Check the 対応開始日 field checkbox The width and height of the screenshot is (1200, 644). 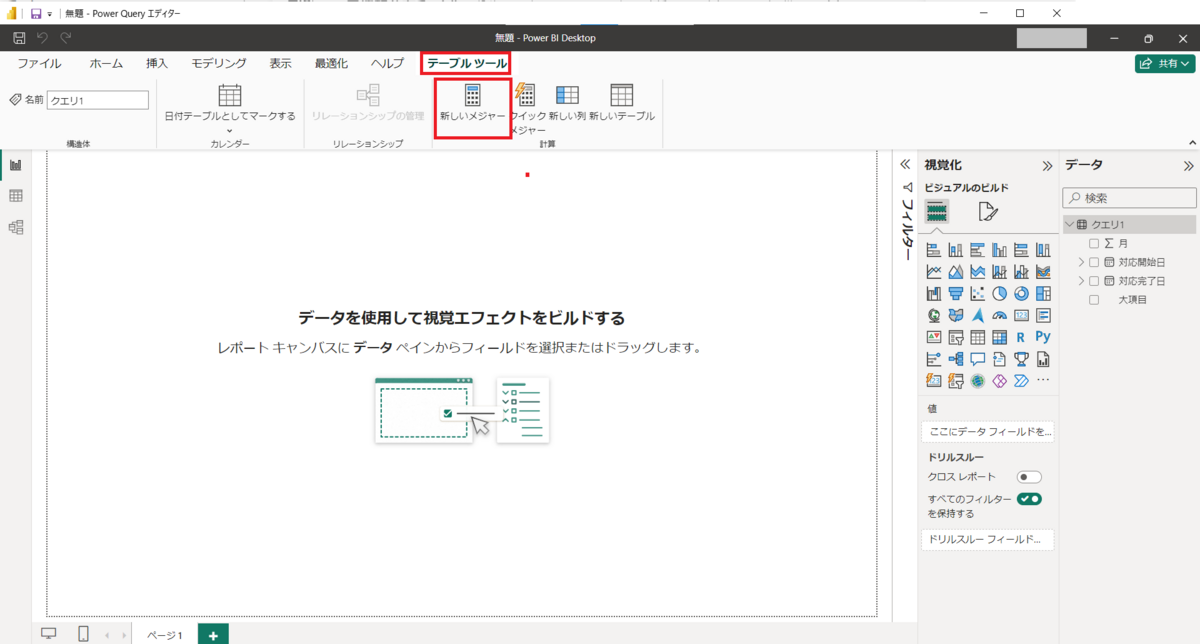[x=1094, y=262]
